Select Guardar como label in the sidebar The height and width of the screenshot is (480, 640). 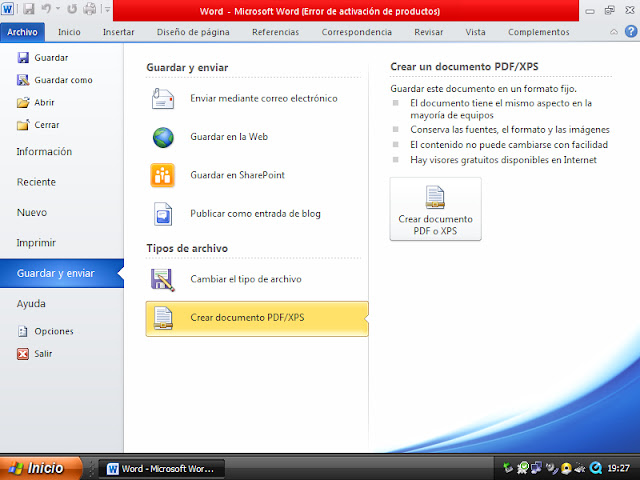point(63,80)
